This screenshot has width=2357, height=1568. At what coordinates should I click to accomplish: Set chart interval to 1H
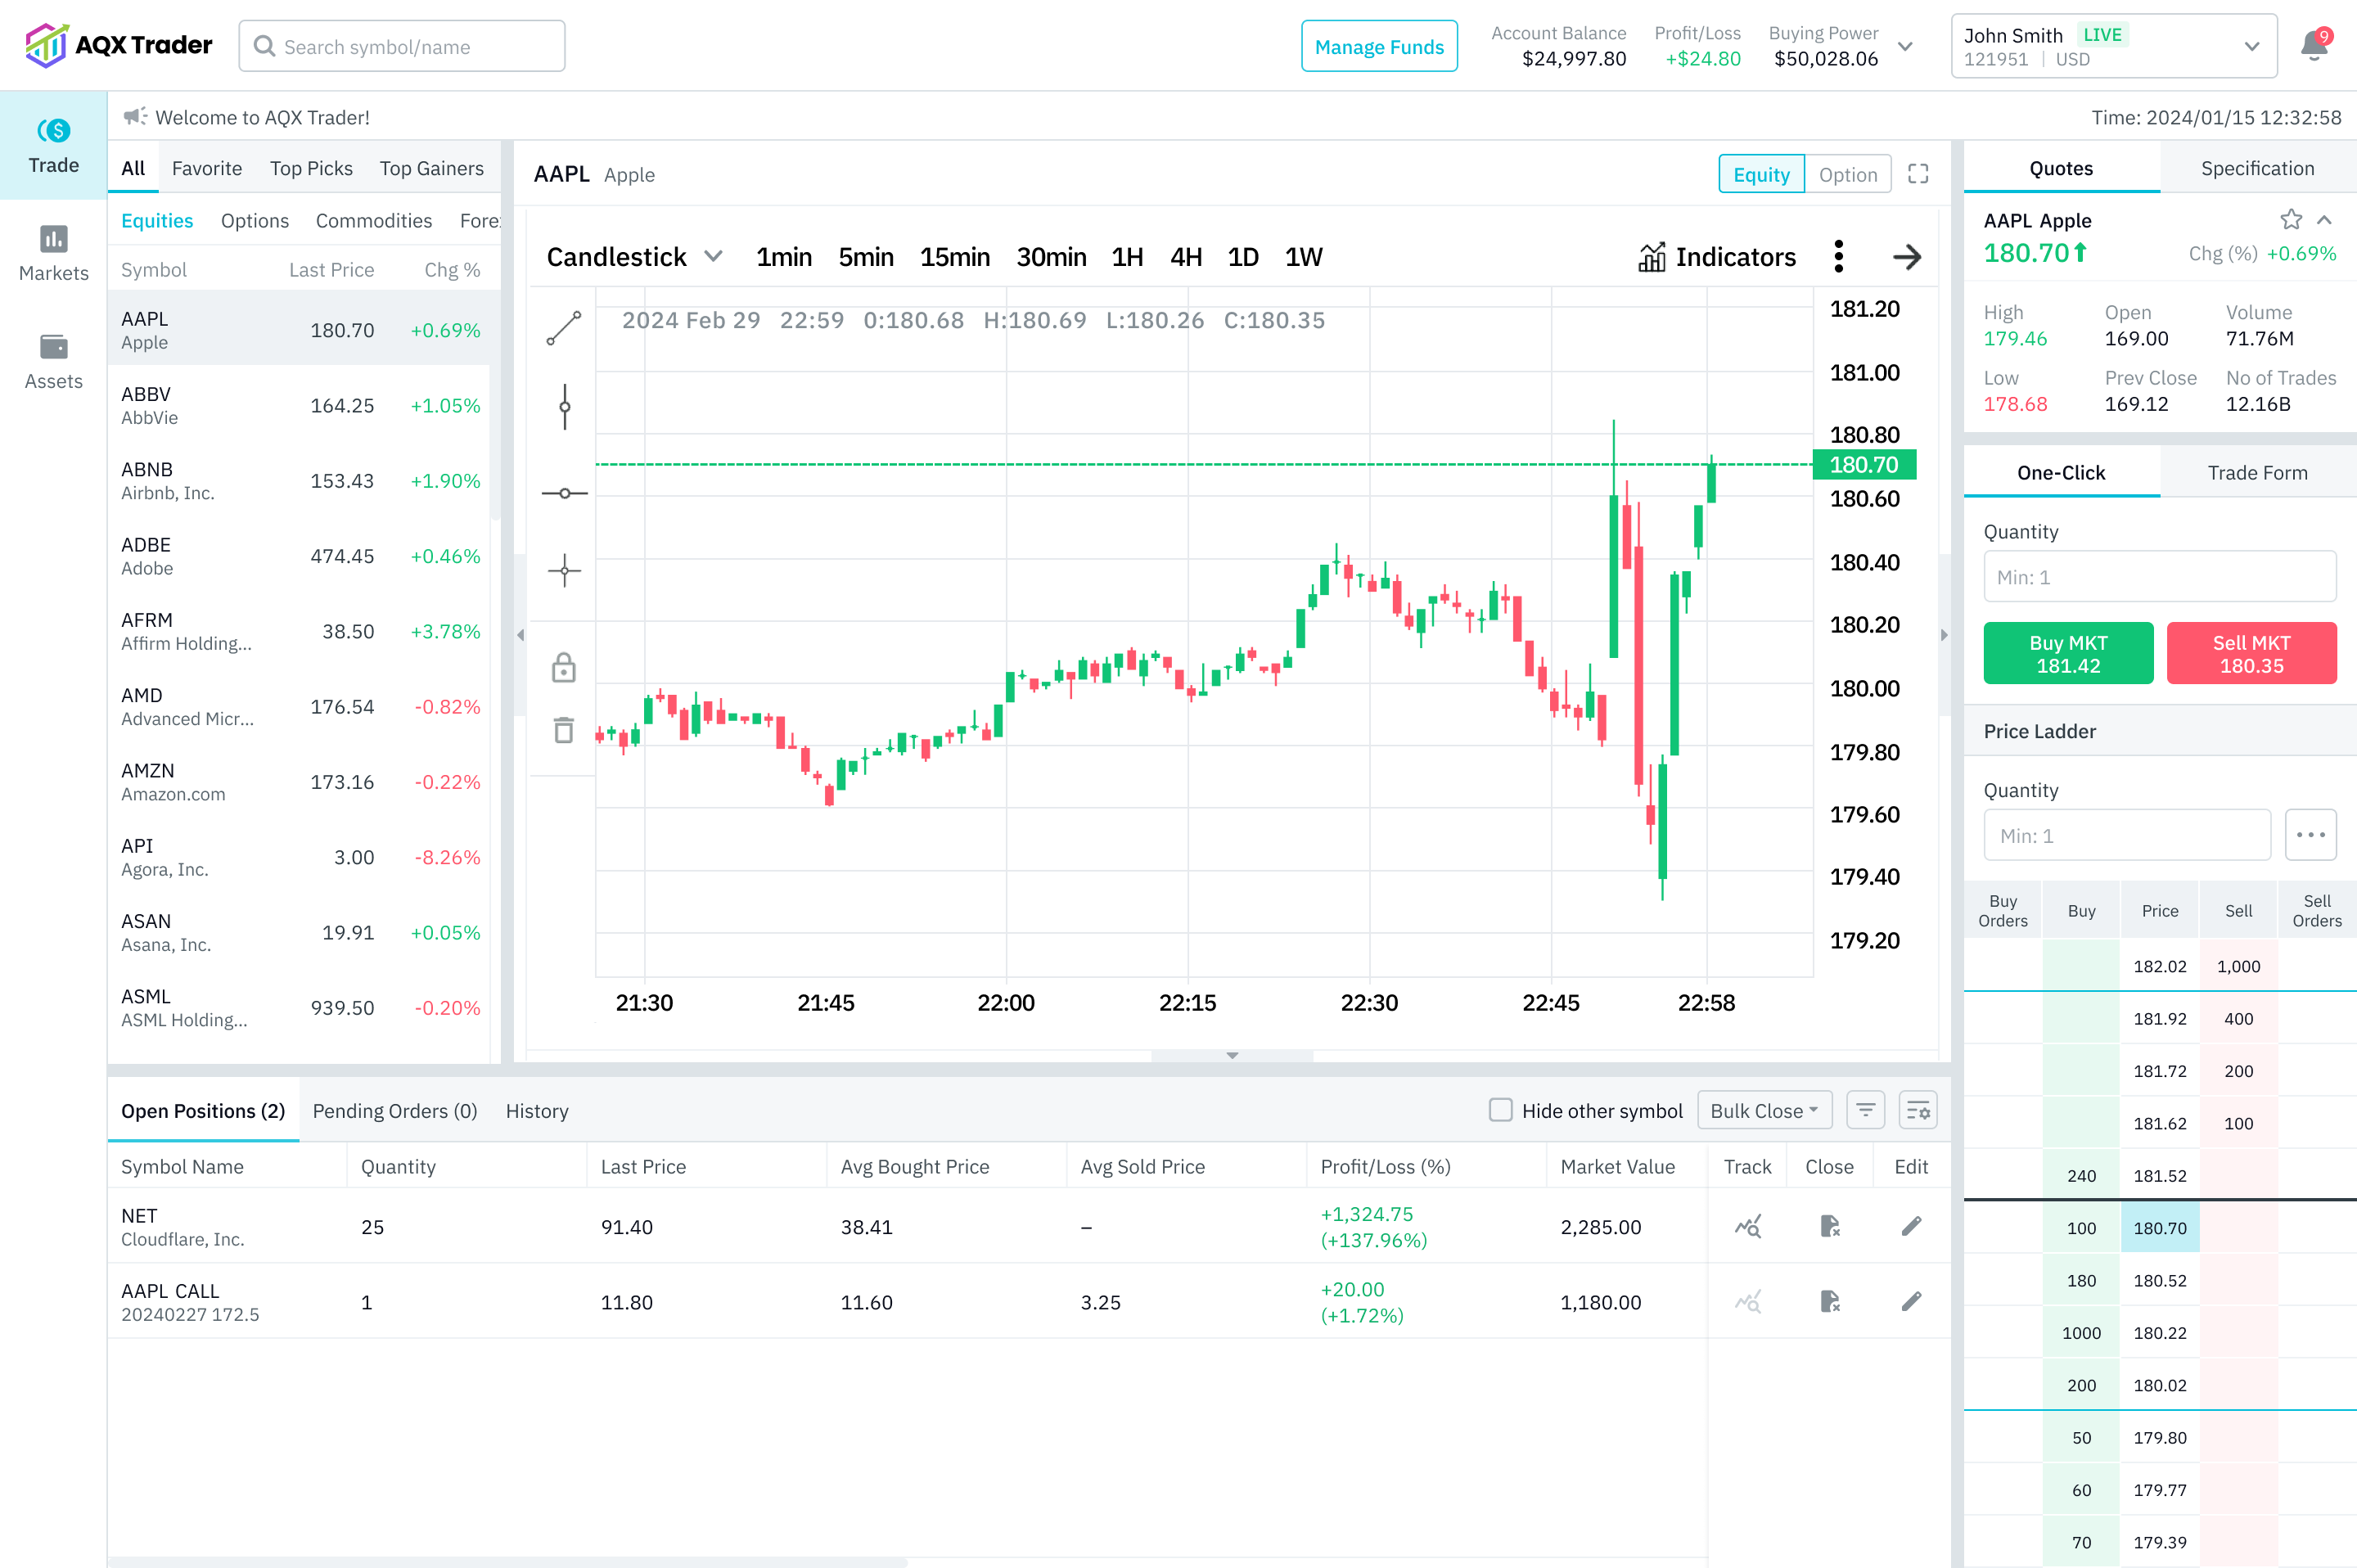(x=1127, y=257)
